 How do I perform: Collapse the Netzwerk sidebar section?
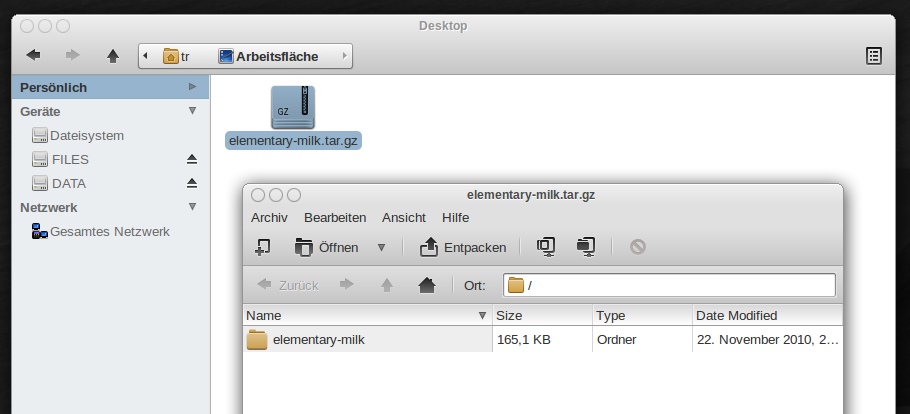(193, 207)
